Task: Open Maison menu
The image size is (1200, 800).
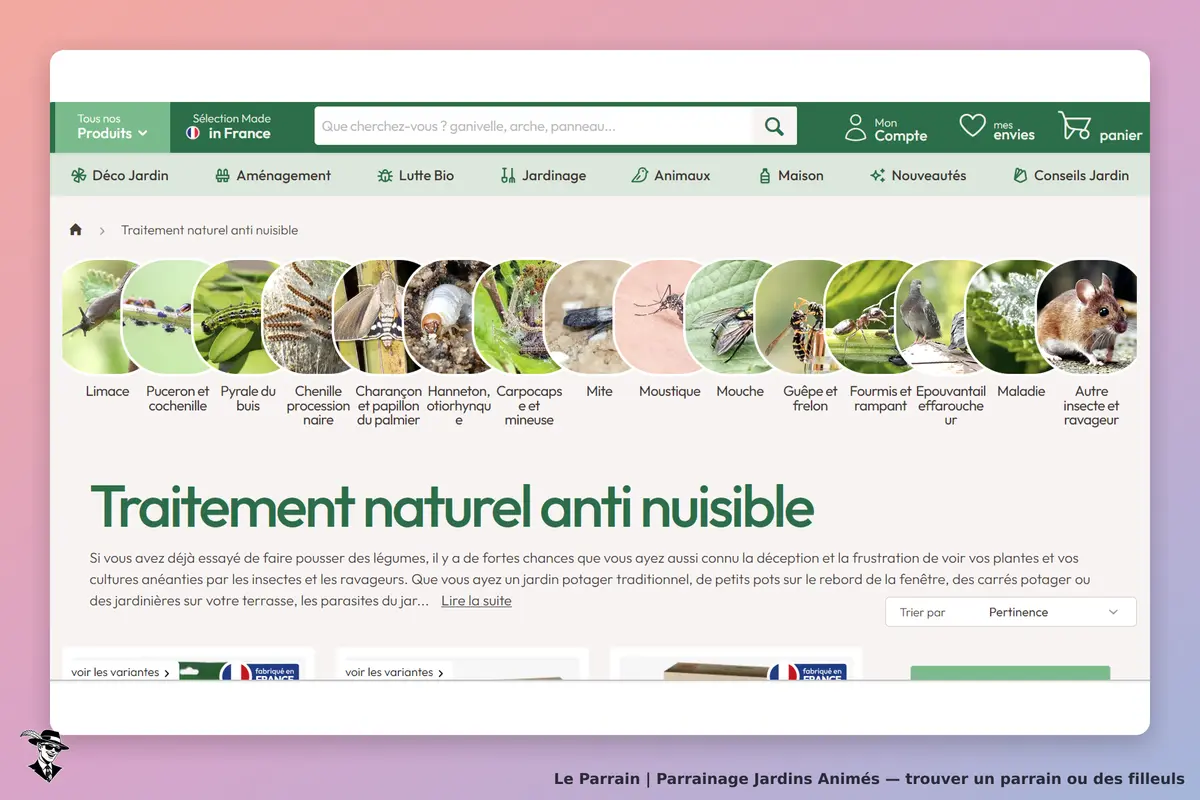Action: [791, 175]
